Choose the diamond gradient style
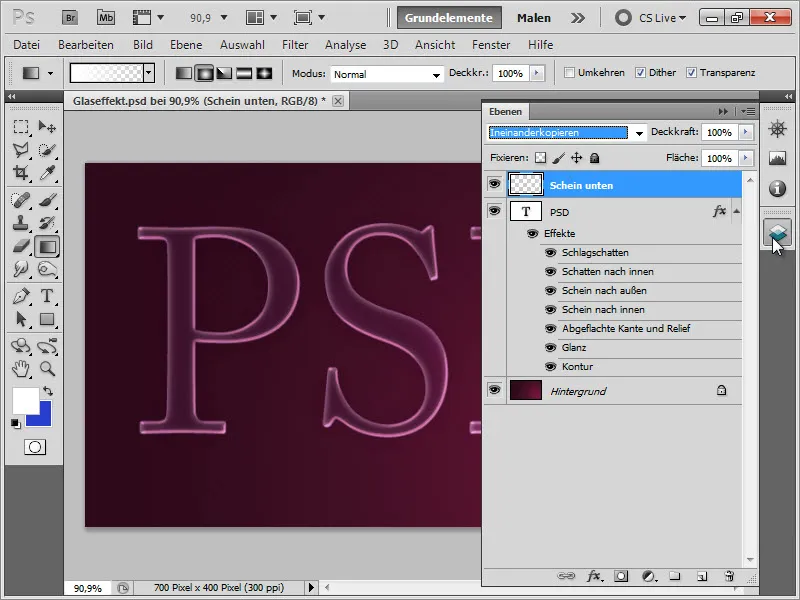Image resolution: width=800 pixels, height=600 pixels. click(264, 73)
